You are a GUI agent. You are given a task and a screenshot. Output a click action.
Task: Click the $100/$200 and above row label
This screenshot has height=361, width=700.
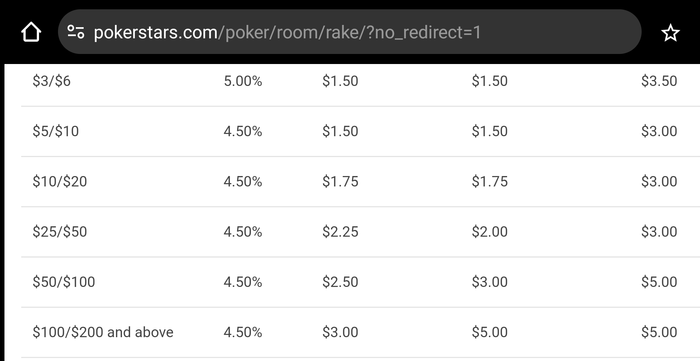[x=103, y=332]
